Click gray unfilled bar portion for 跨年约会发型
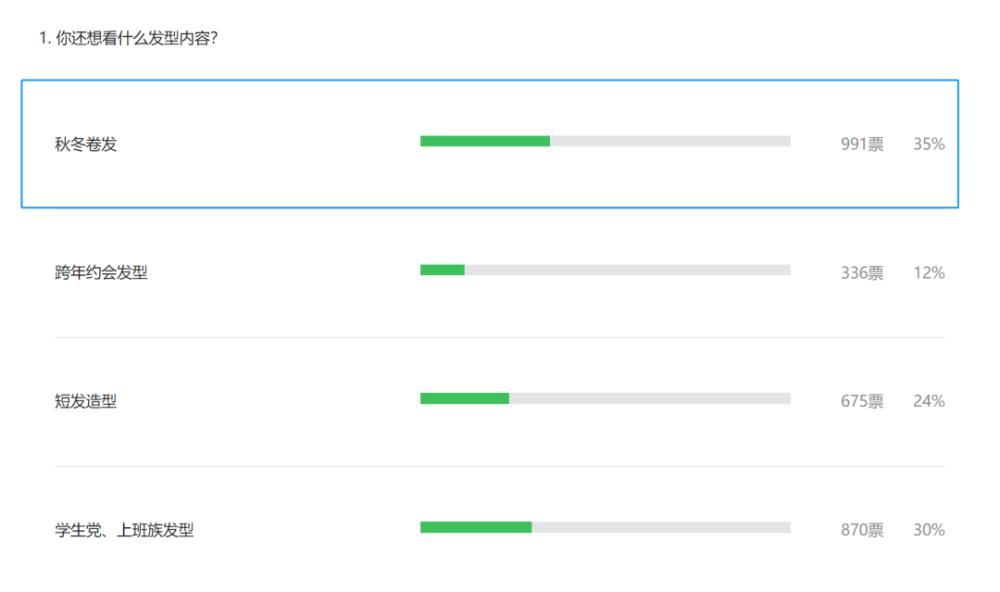 point(628,270)
